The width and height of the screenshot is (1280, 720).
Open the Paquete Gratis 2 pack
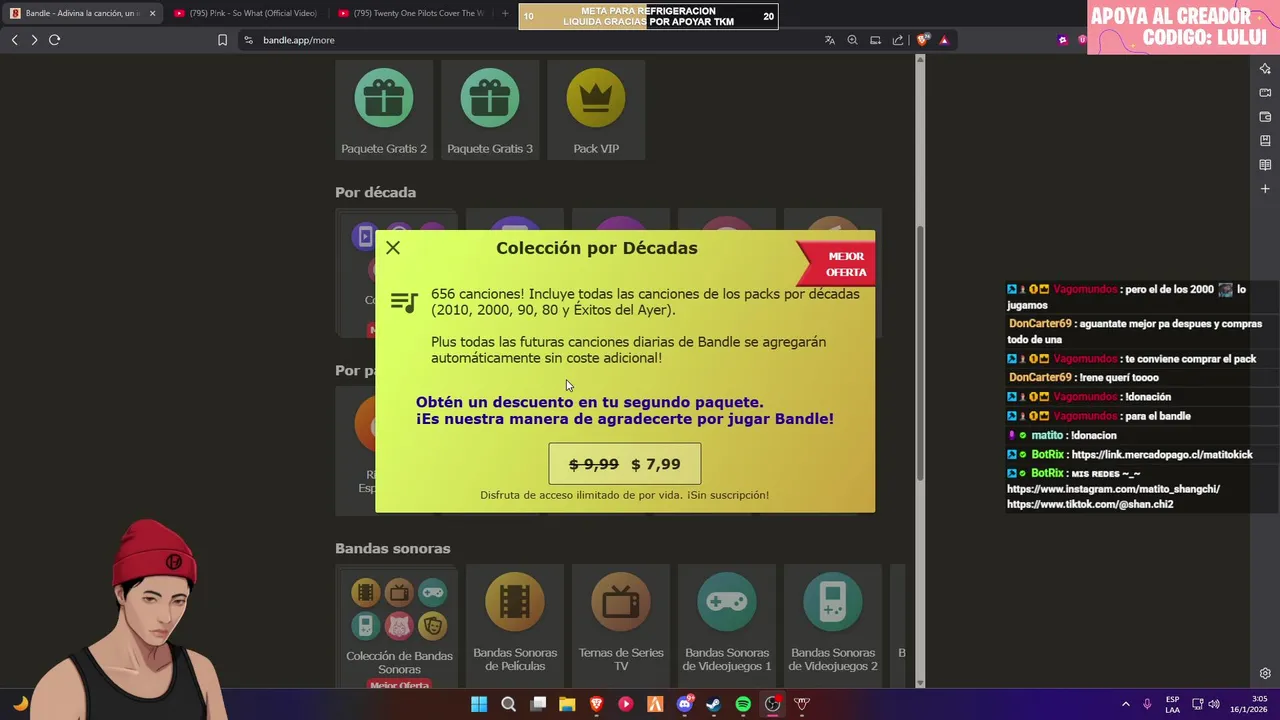(384, 110)
